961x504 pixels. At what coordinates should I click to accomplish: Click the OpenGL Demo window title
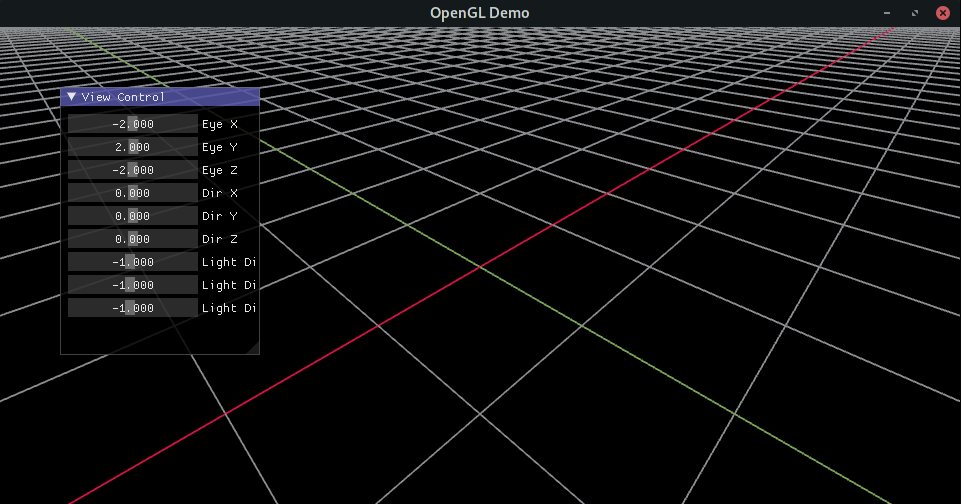pos(480,13)
